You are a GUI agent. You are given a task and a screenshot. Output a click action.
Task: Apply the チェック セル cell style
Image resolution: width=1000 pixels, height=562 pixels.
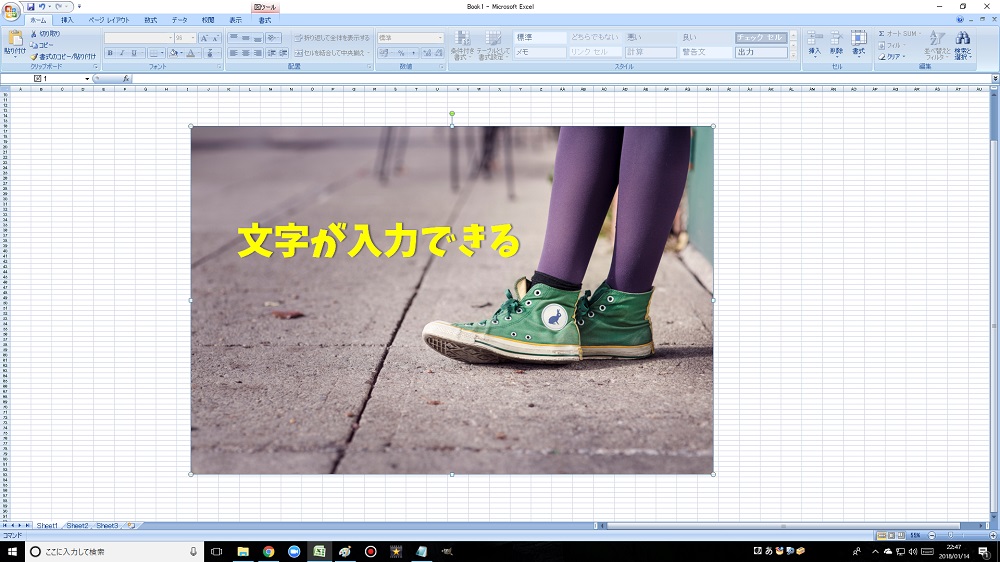761,38
